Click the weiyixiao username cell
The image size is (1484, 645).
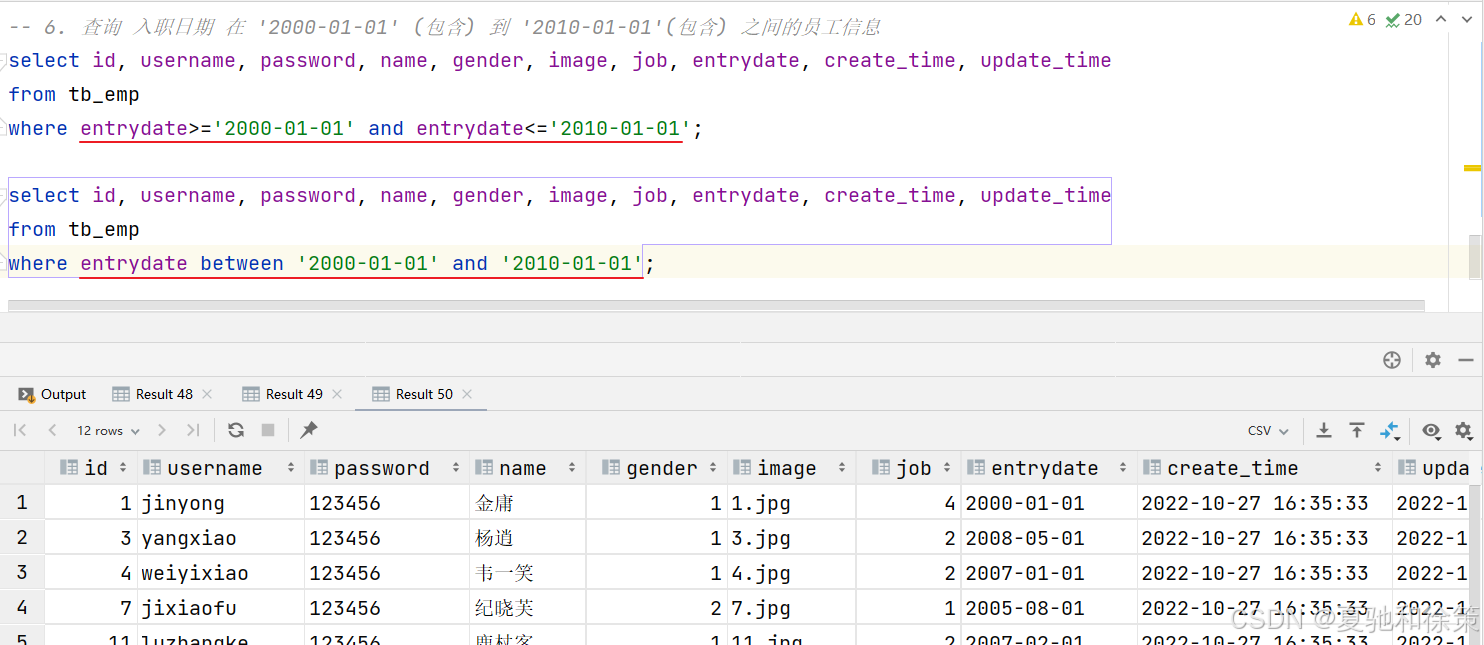click(x=221, y=573)
